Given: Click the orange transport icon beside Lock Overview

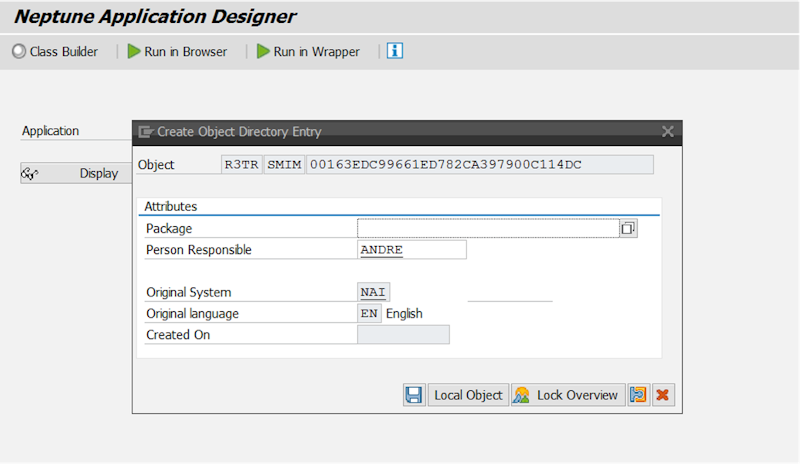Looking at the screenshot, I should click(x=638, y=395).
